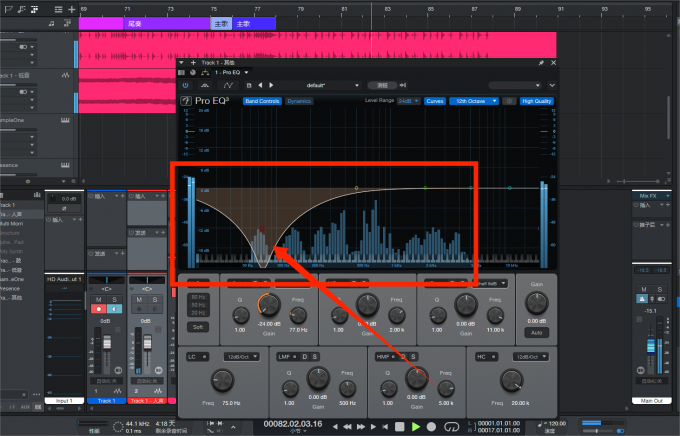
Task: Click the Soft button in the LLC section
Action: click(x=198, y=327)
